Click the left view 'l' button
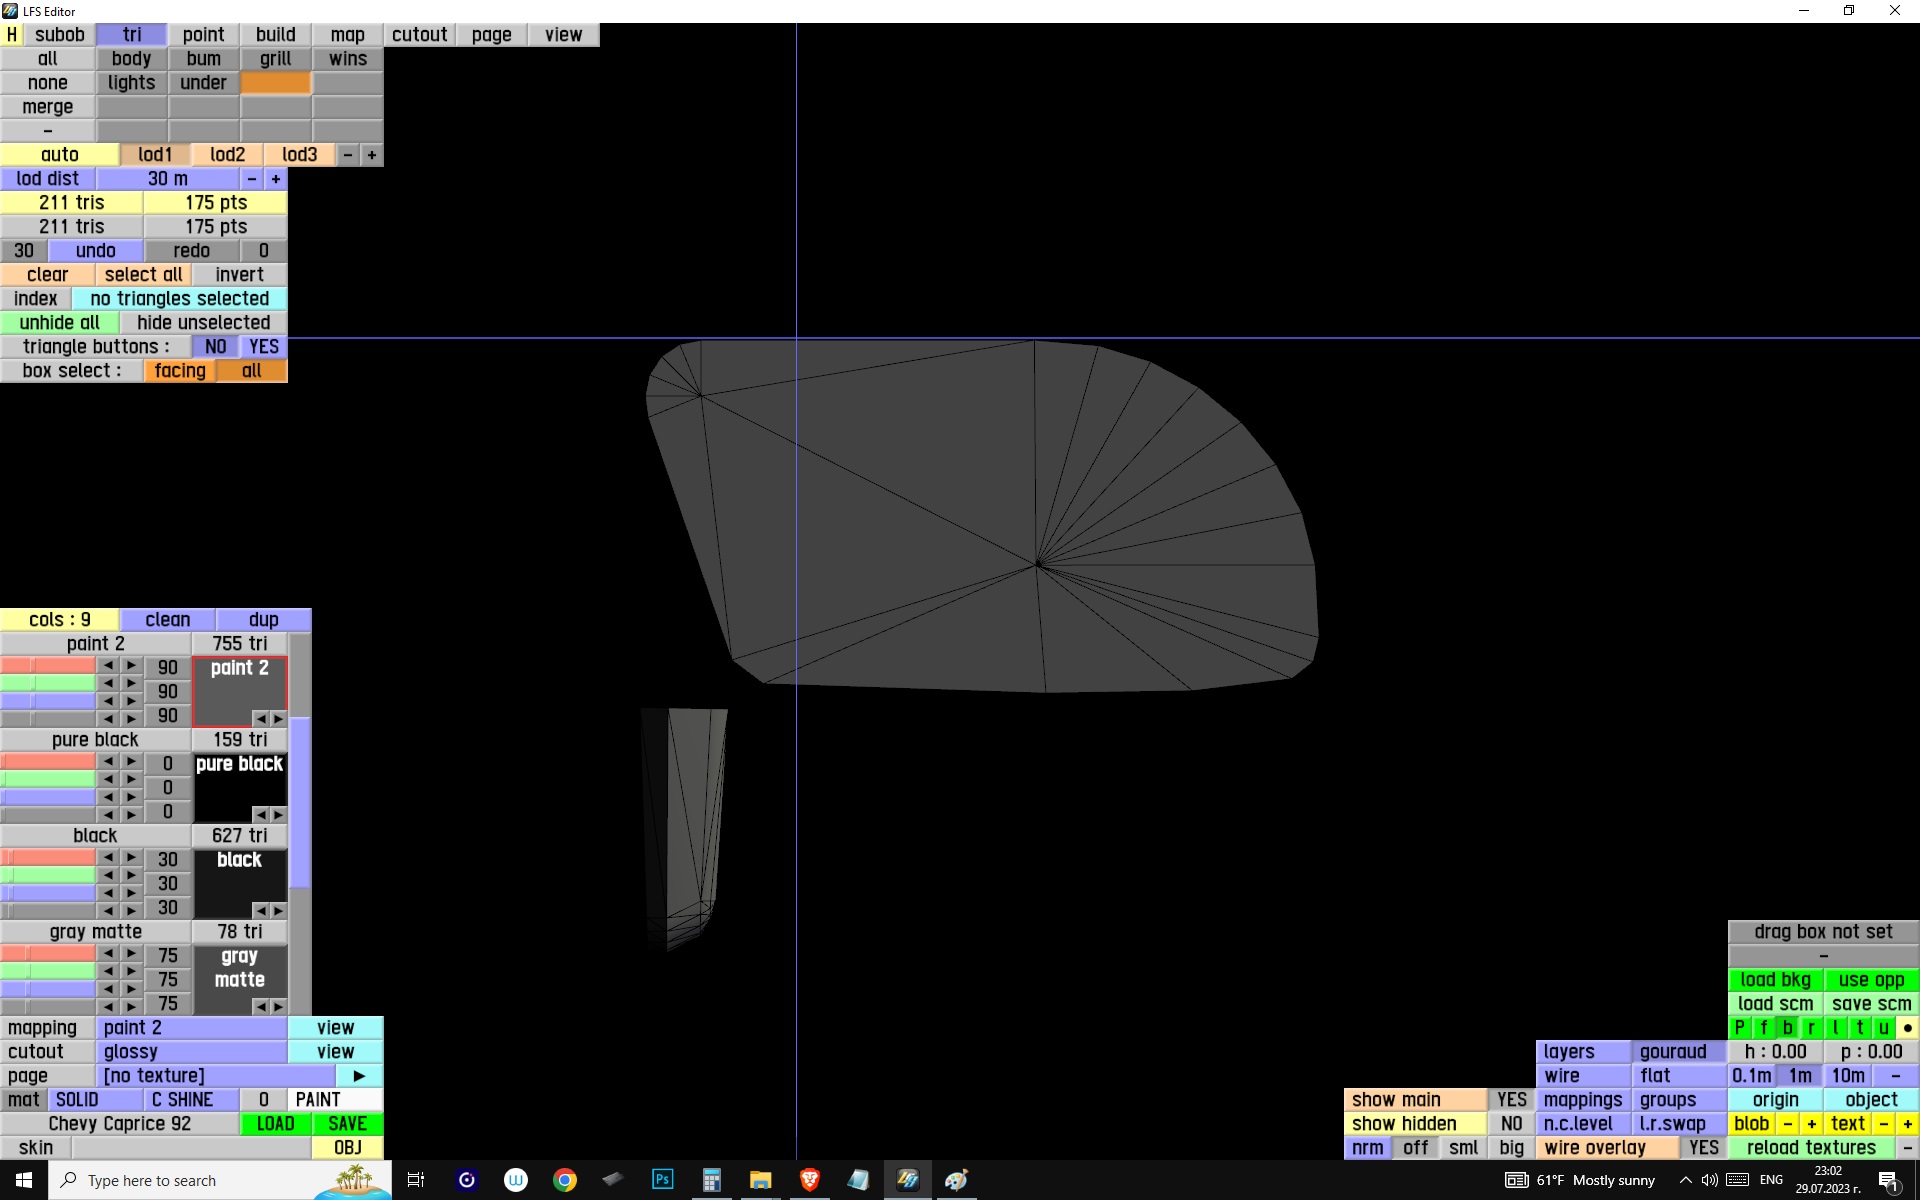Viewport: 1920px width, 1200px height. [x=1835, y=1028]
